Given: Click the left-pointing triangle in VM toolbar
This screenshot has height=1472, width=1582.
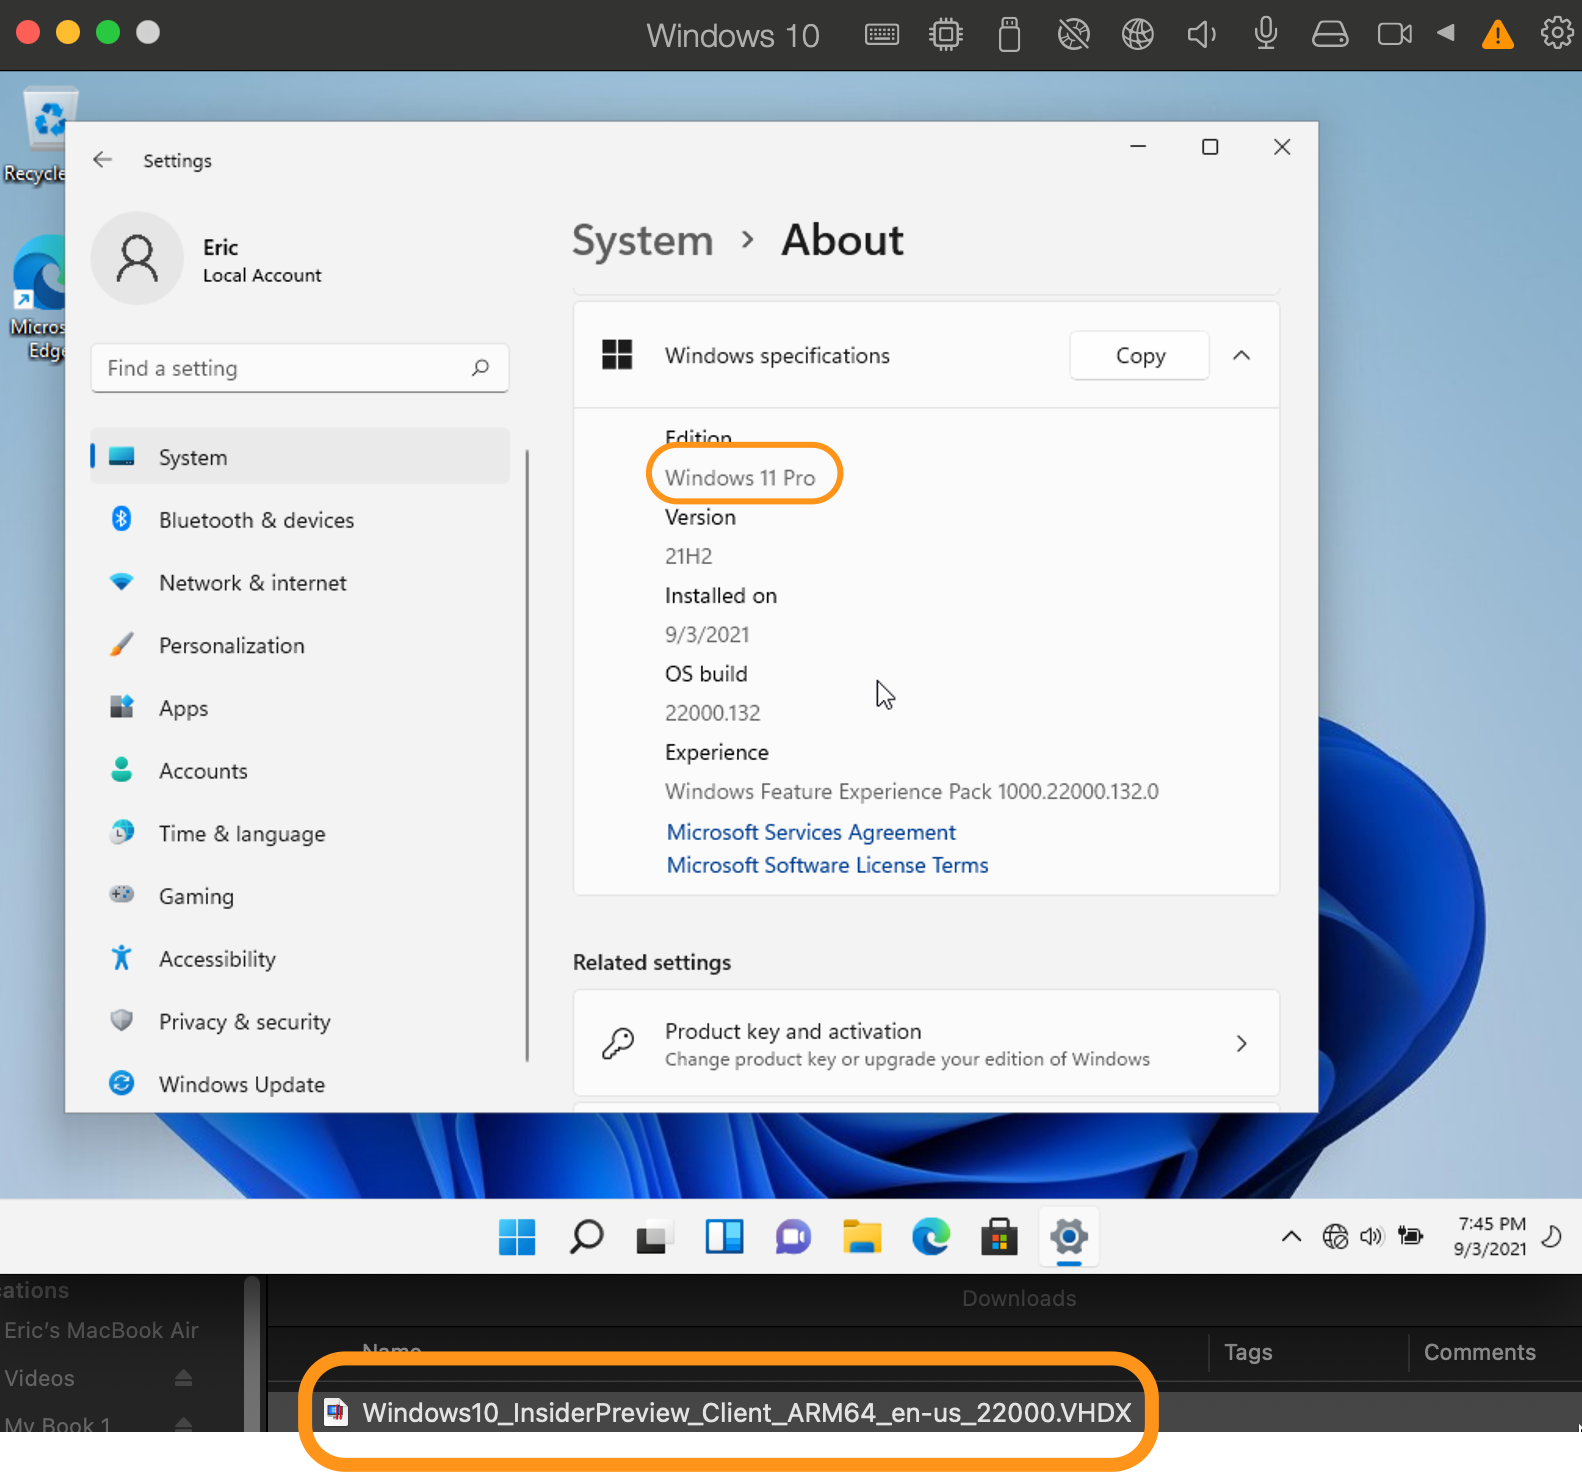Looking at the screenshot, I should (x=1445, y=33).
